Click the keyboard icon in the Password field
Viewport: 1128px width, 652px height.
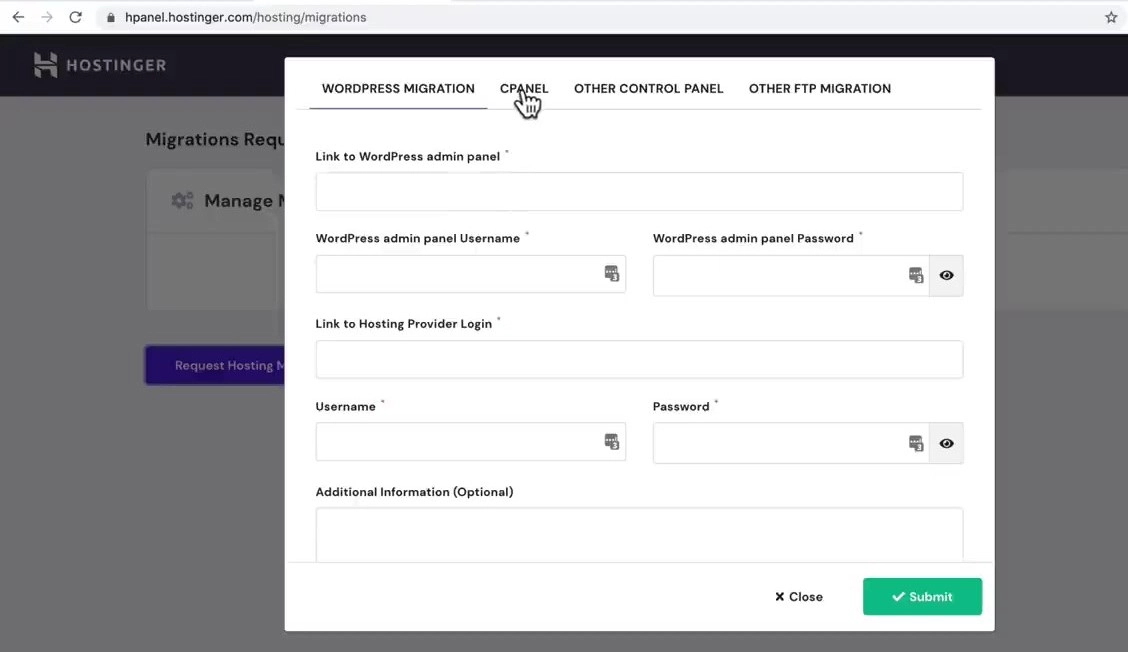point(916,441)
